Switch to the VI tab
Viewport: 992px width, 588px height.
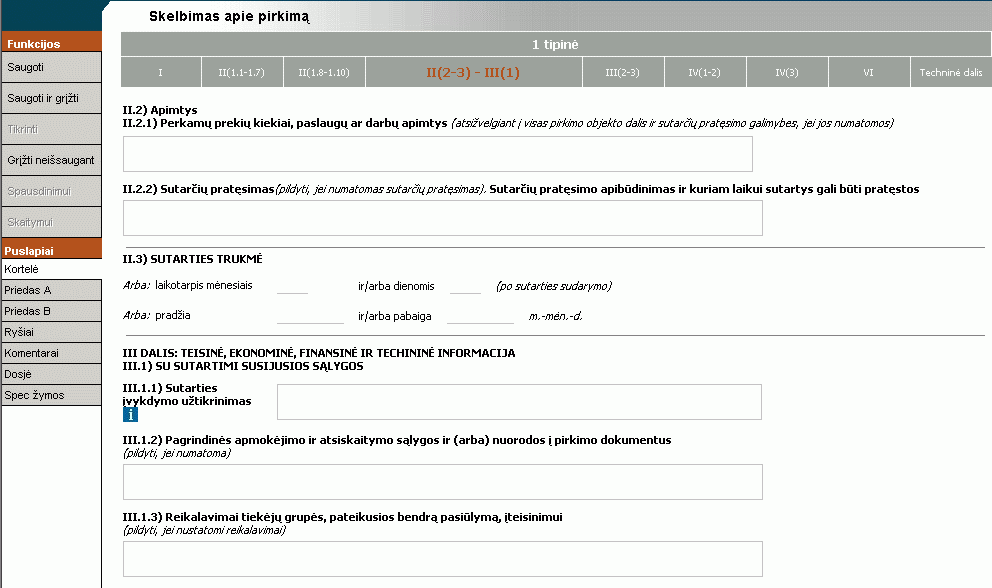tap(869, 72)
